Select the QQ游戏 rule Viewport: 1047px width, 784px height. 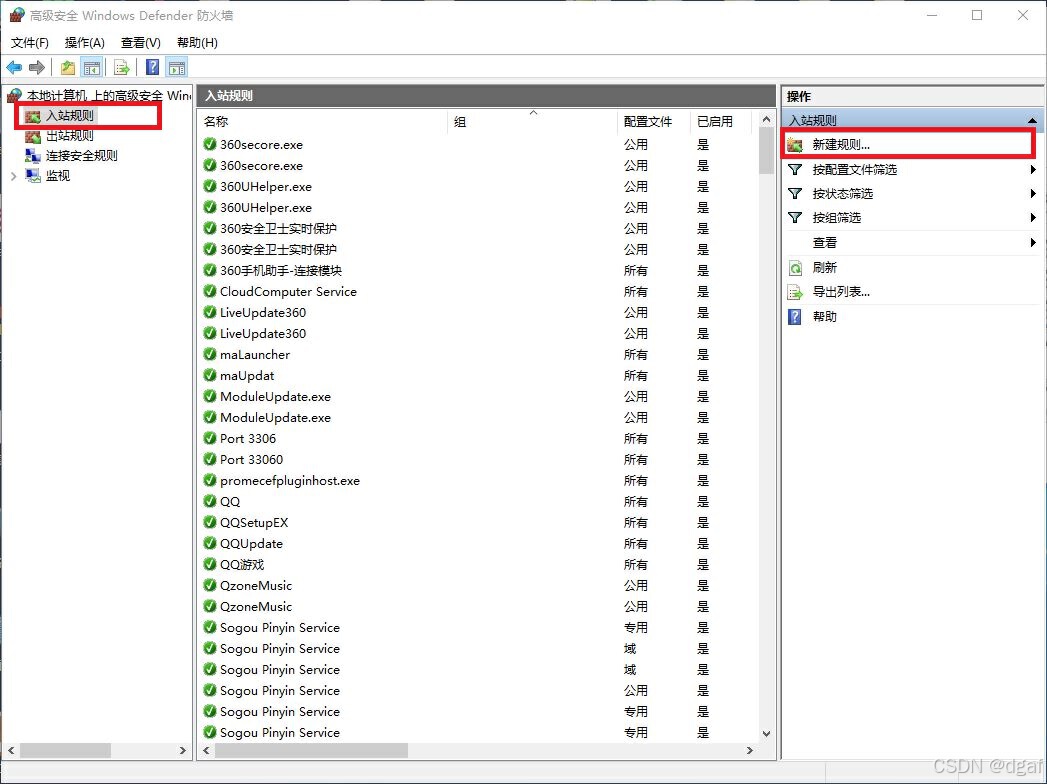coord(242,565)
